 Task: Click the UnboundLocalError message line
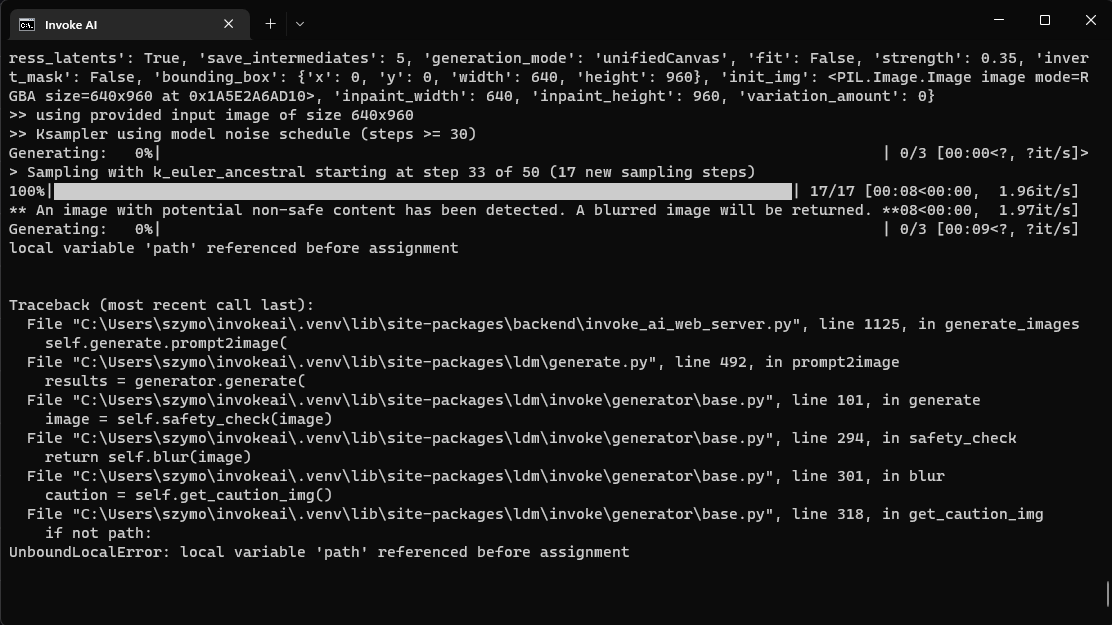coord(315,551)
